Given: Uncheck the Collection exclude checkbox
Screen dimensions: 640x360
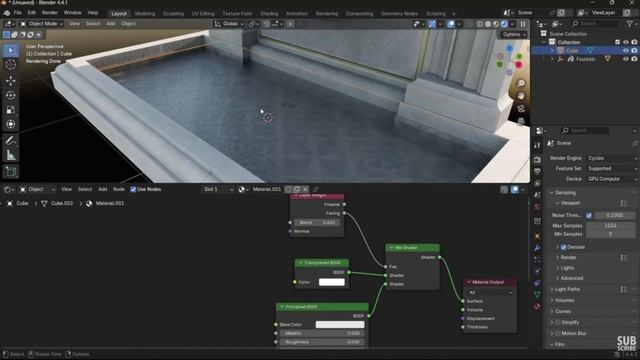Looking at the screenshot, I should (618, 42).
